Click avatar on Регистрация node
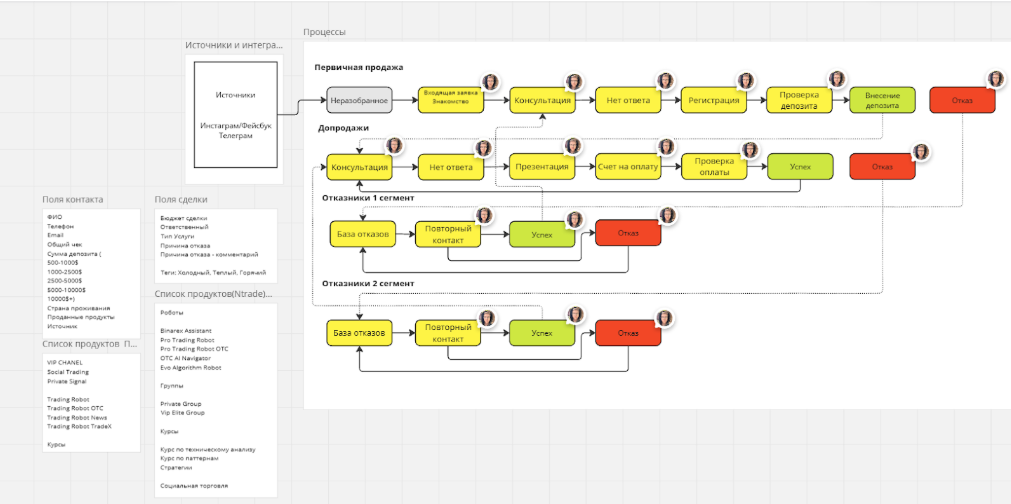The image size is (1011, 504). pyautogui.click(x=746, y=81)
